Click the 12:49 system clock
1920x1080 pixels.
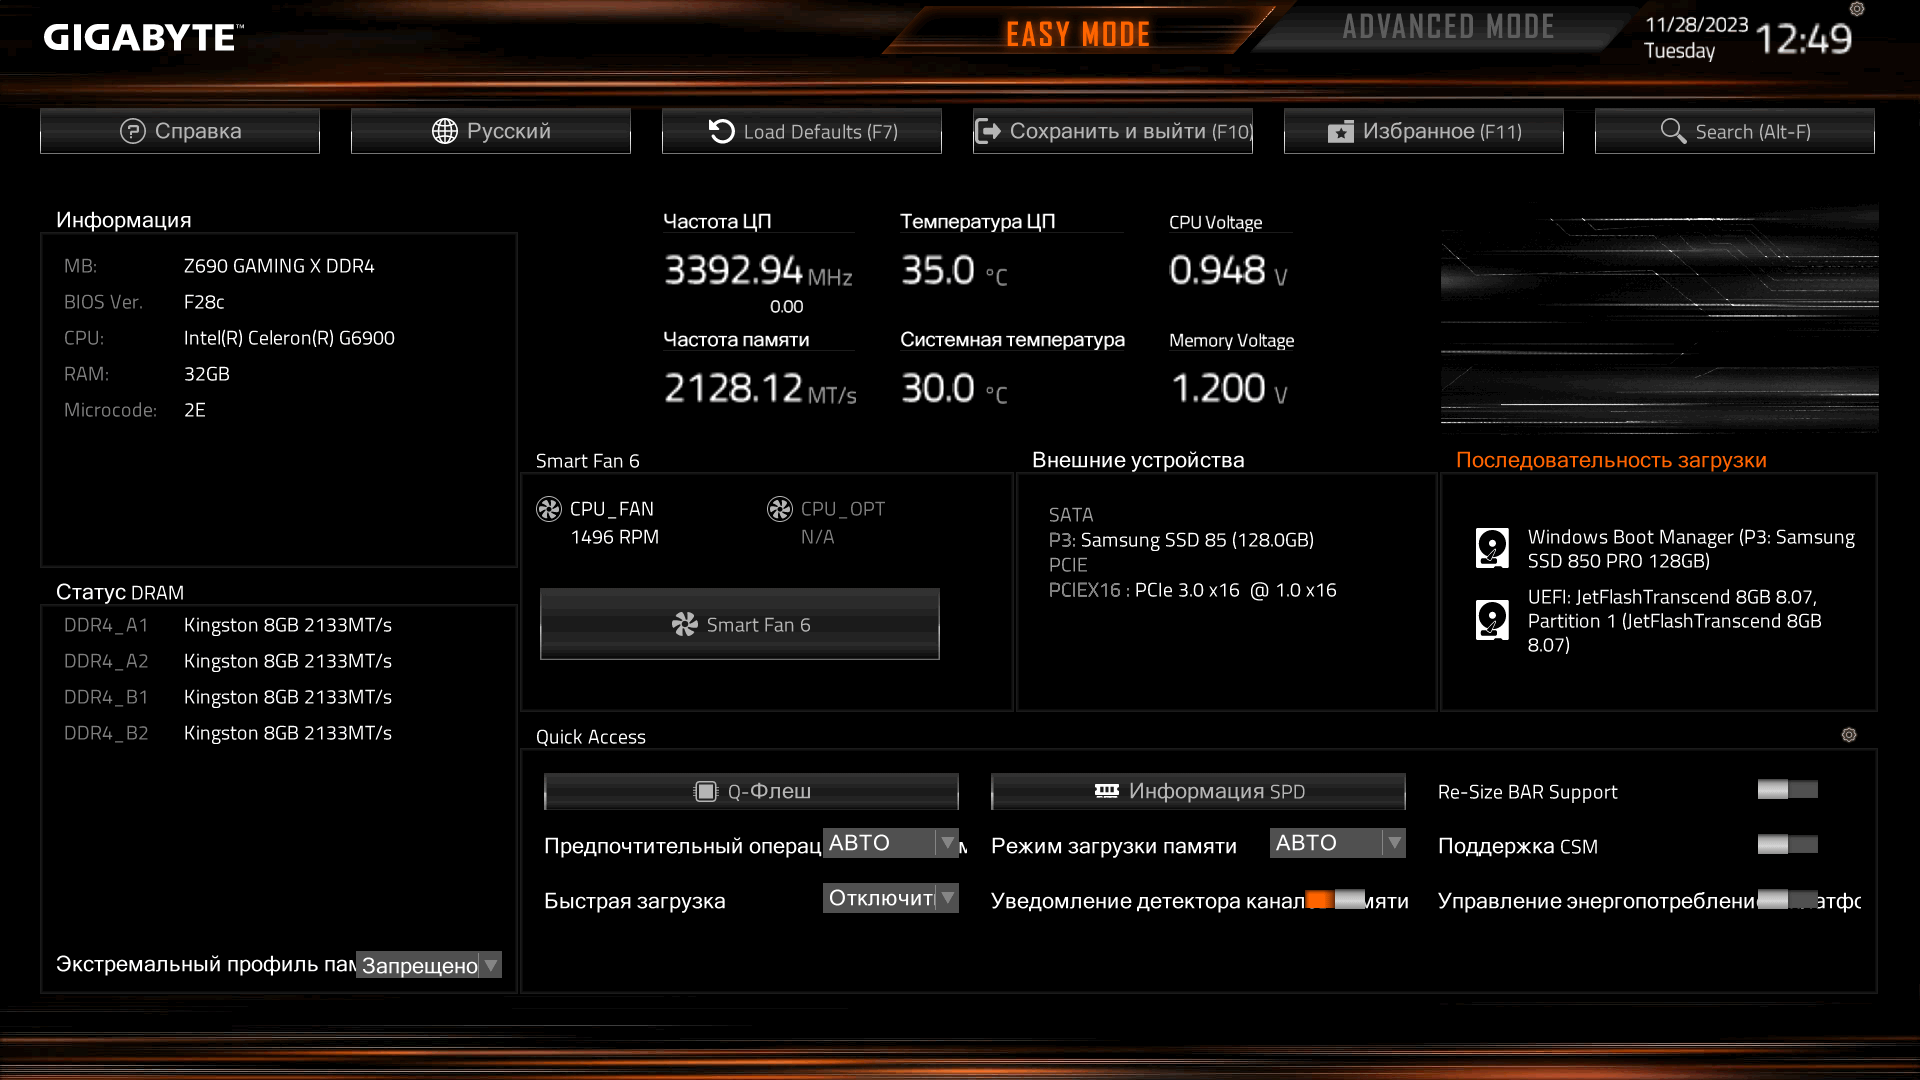coord(1804,39)
